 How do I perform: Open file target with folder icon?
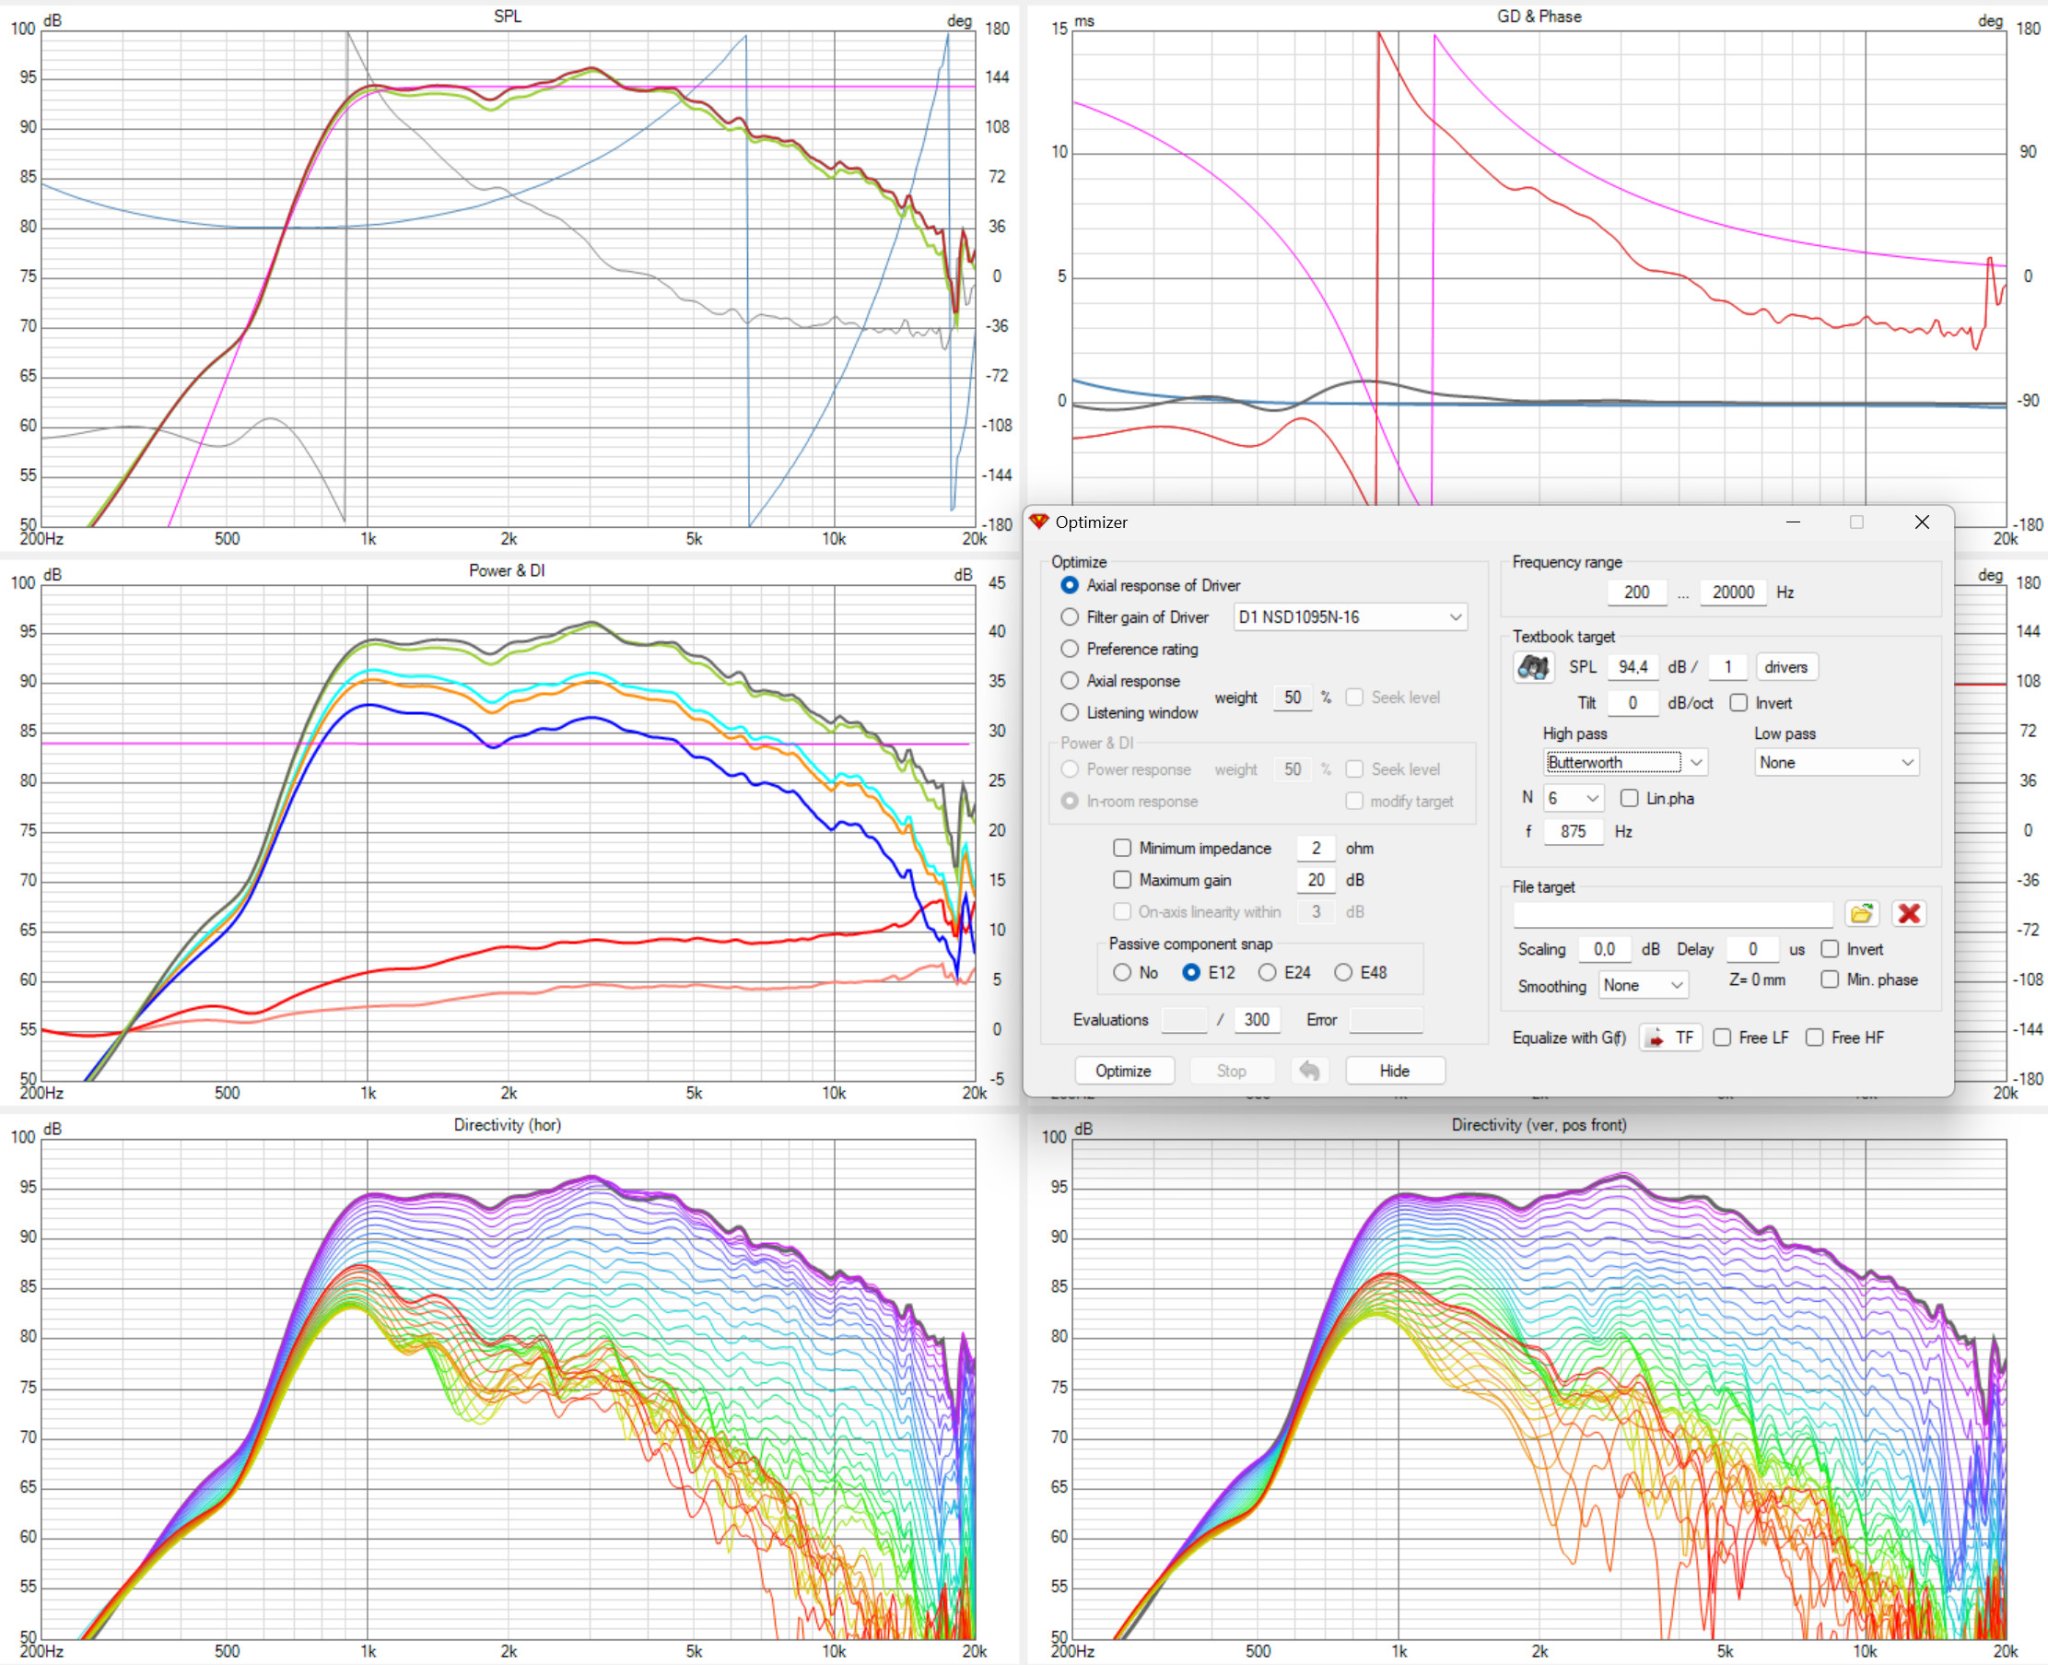click(x=1861, y=914)
